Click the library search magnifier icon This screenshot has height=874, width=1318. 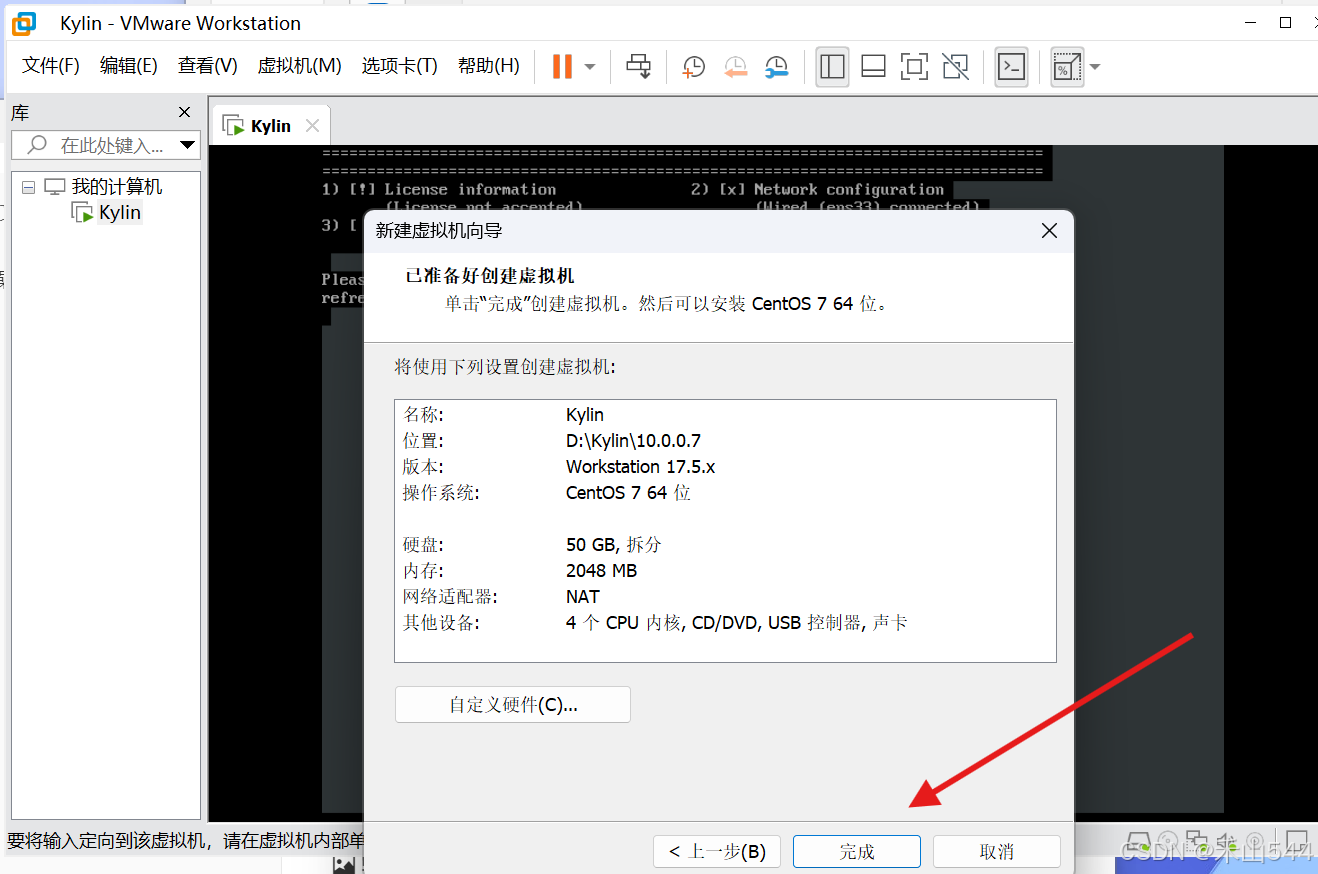click(x=37, y=145)
